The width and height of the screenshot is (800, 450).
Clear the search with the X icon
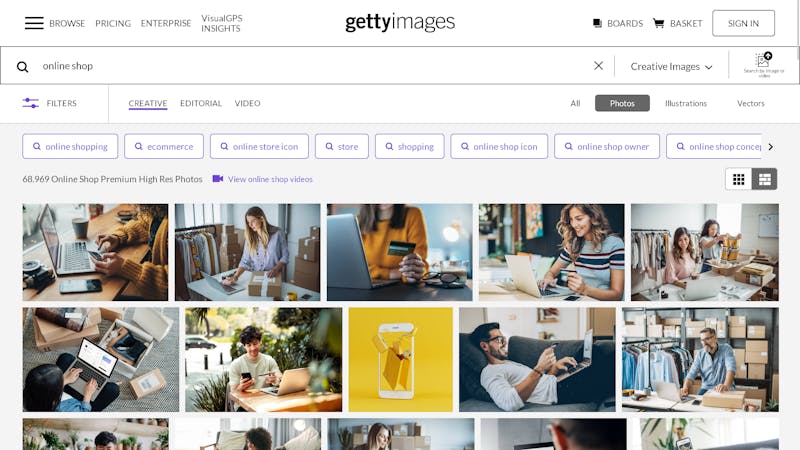coord(598,66)
